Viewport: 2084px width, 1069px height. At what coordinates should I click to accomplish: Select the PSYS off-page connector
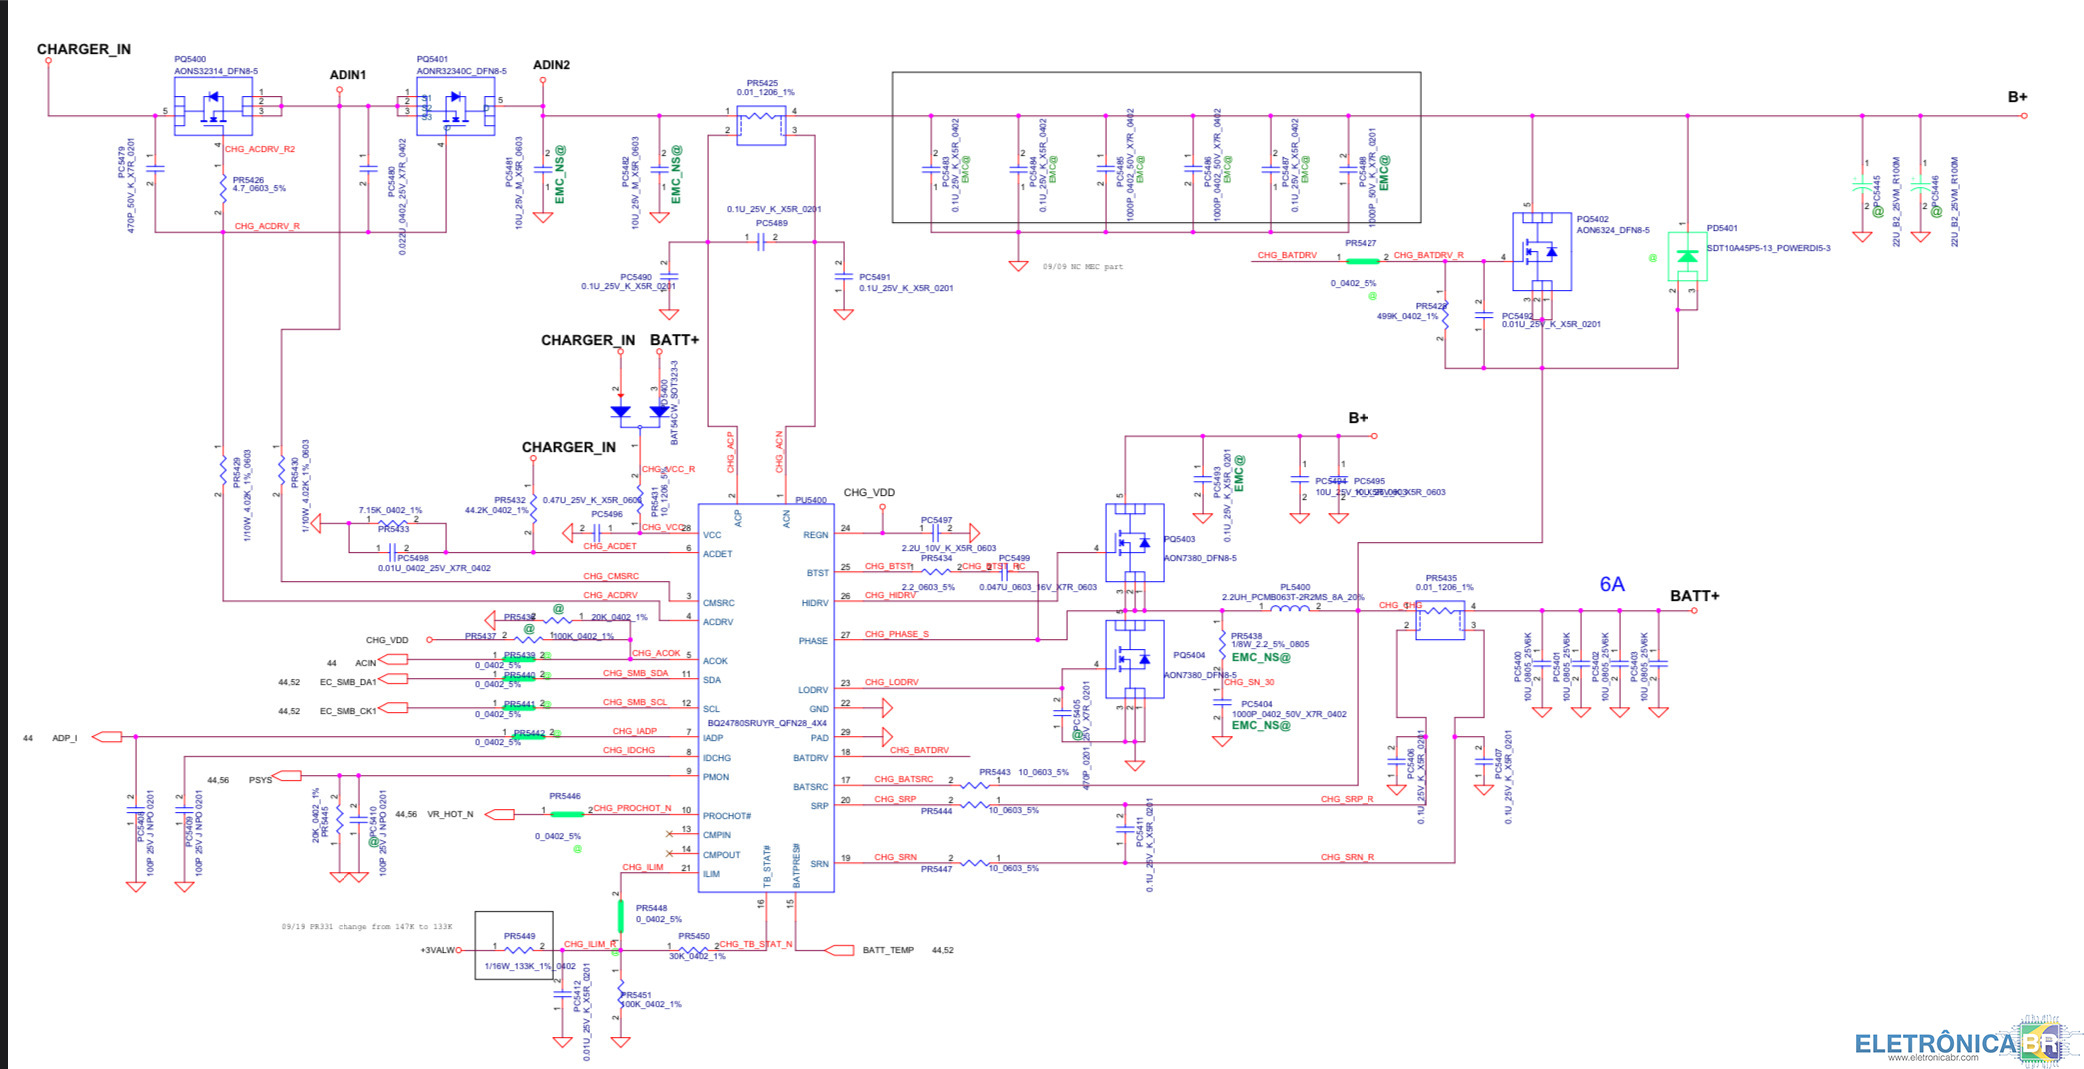tap(288, 775)
